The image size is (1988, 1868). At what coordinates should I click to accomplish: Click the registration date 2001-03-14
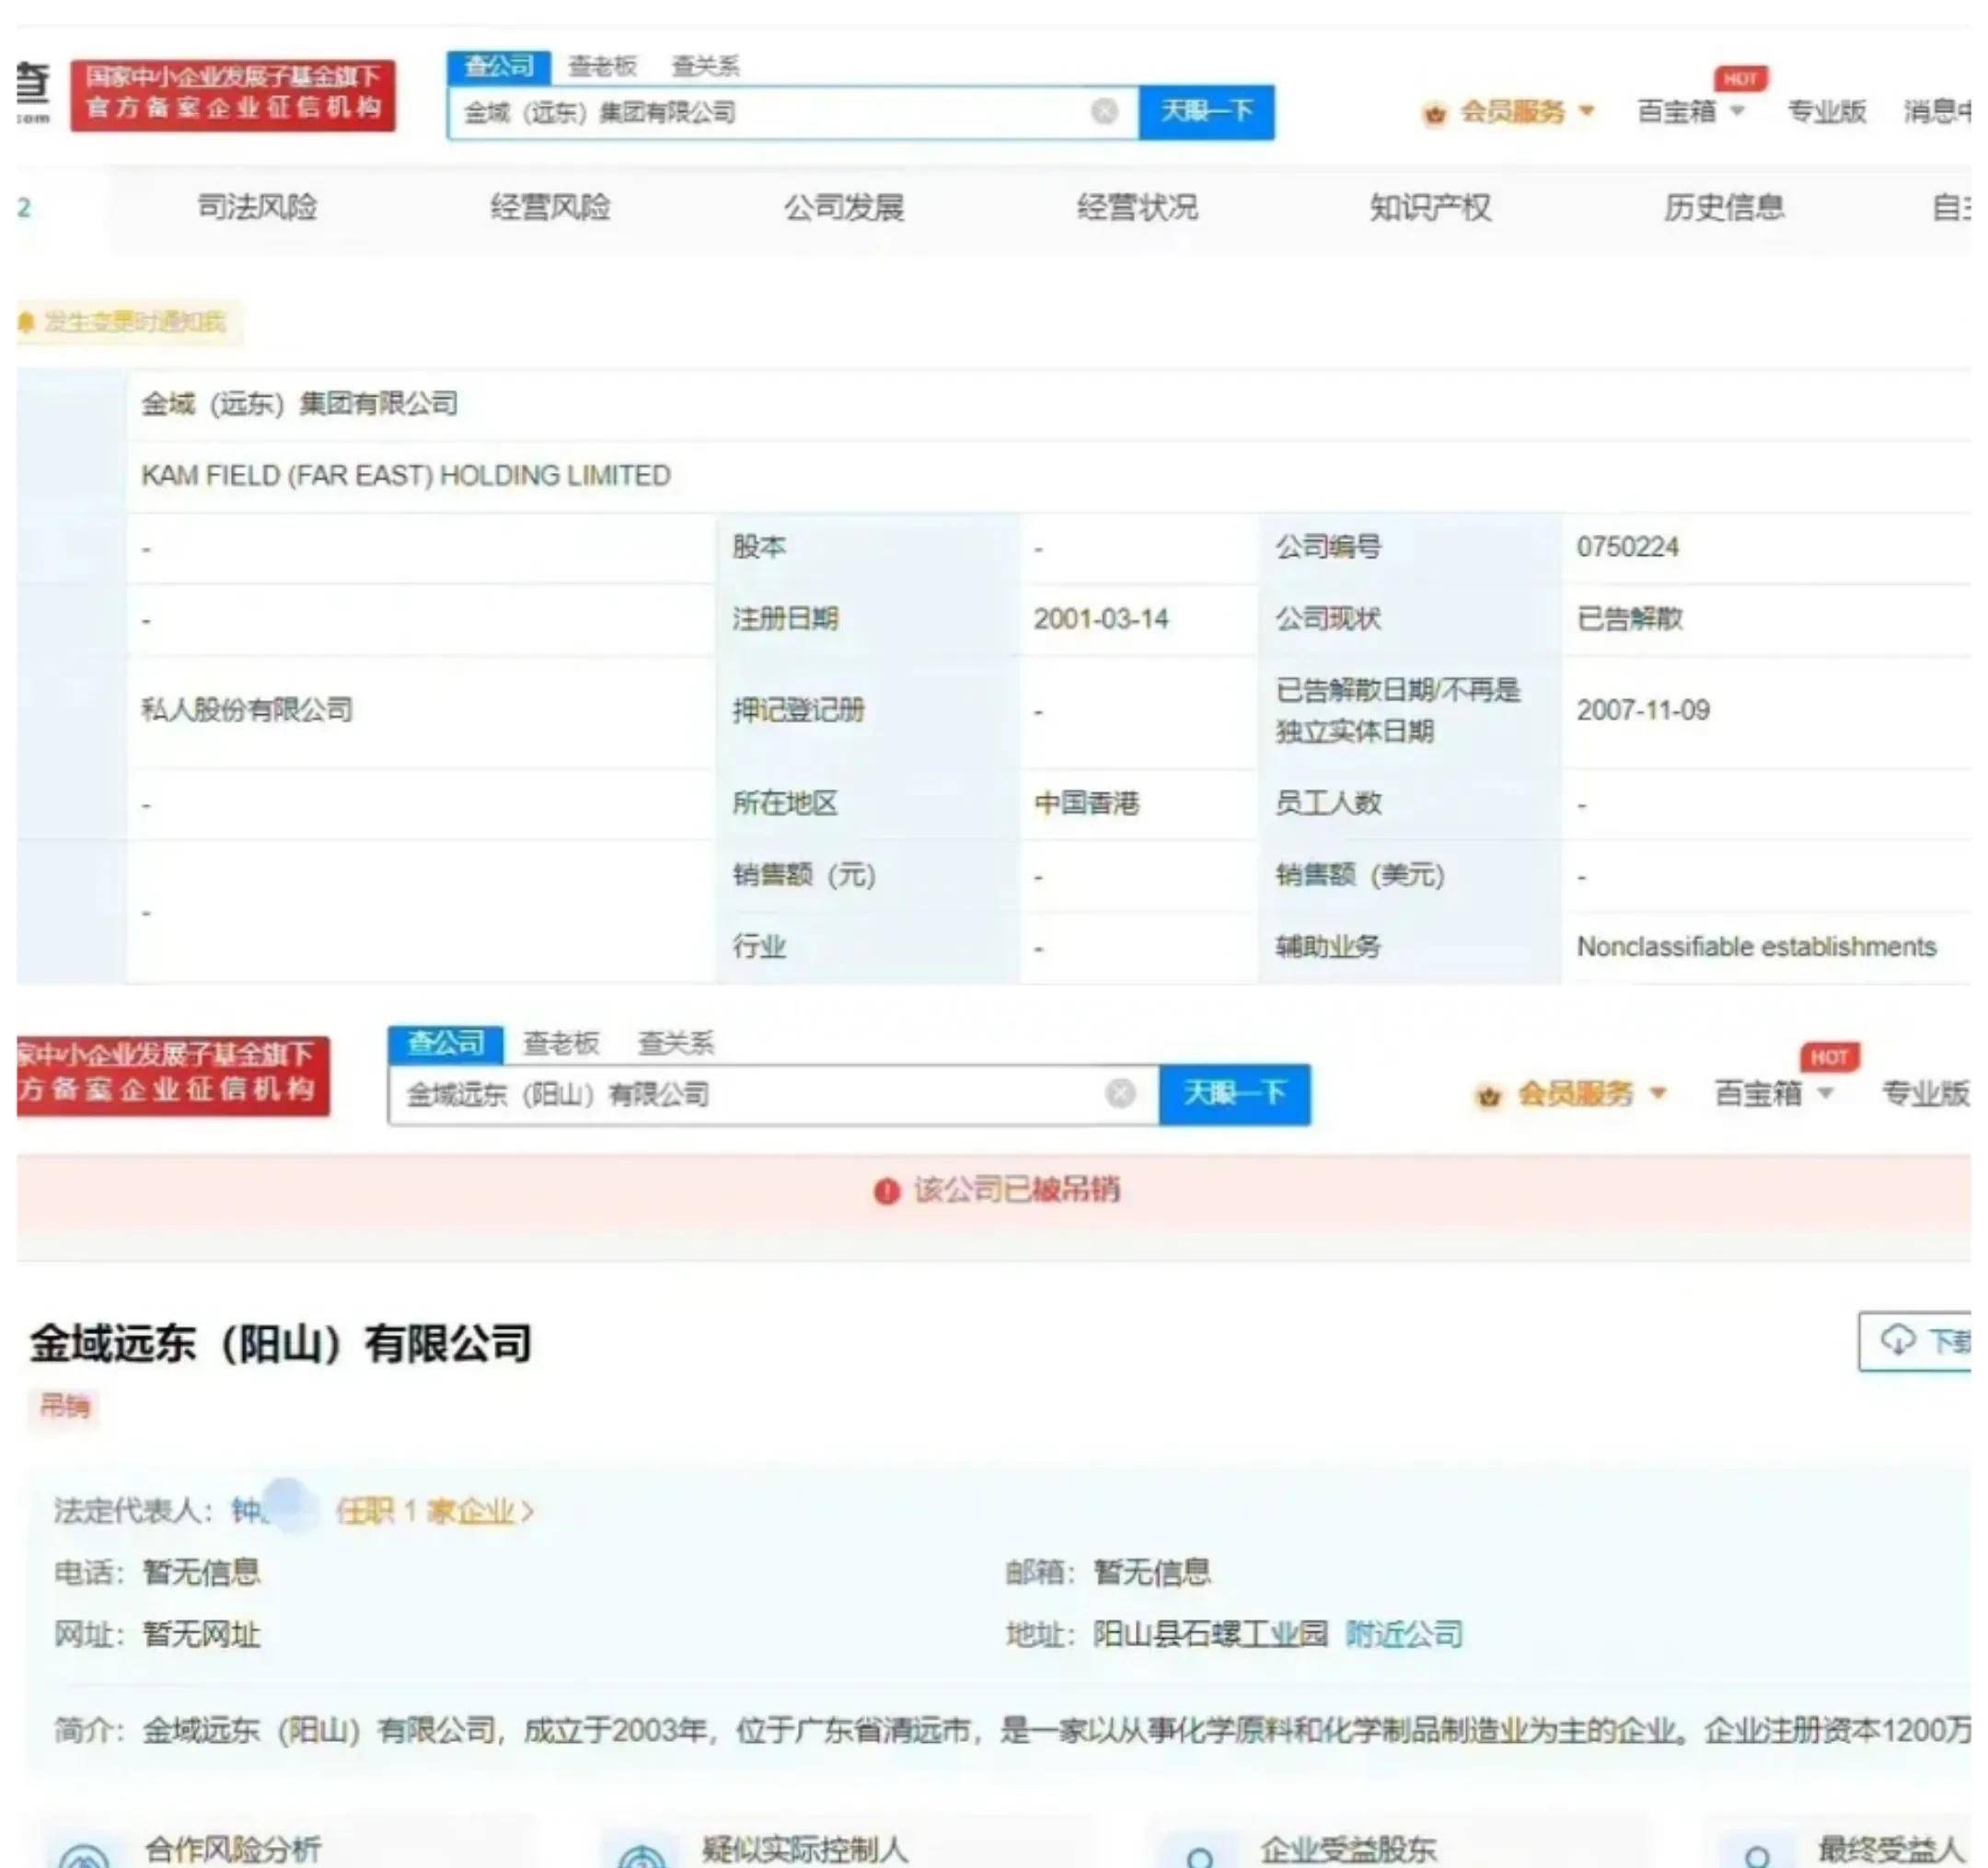click(1100, 619)
